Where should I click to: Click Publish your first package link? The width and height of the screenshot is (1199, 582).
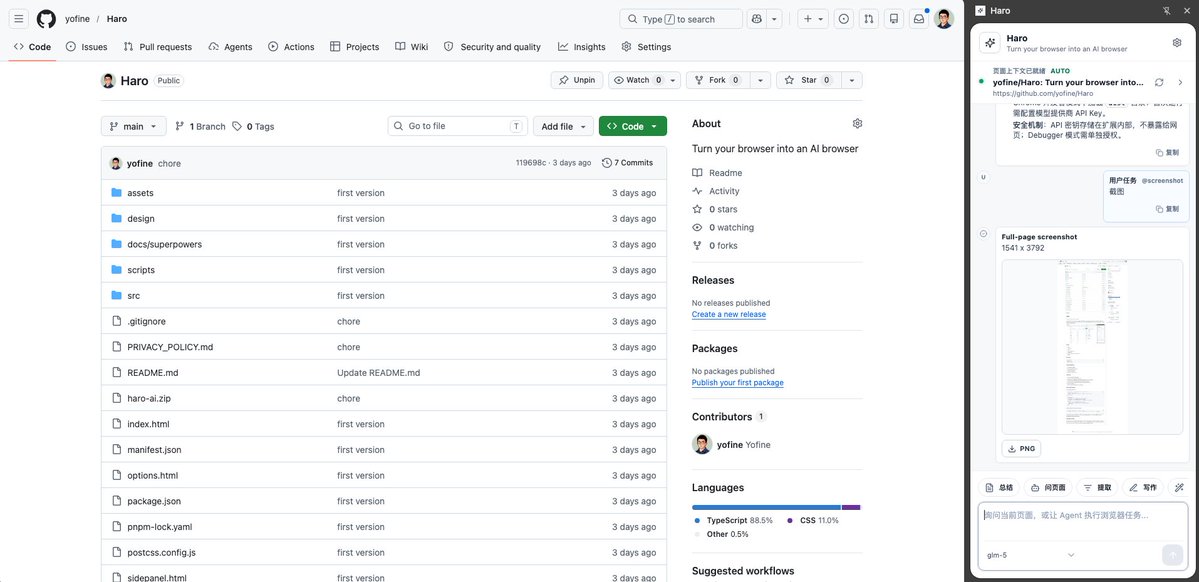(737, 382)
